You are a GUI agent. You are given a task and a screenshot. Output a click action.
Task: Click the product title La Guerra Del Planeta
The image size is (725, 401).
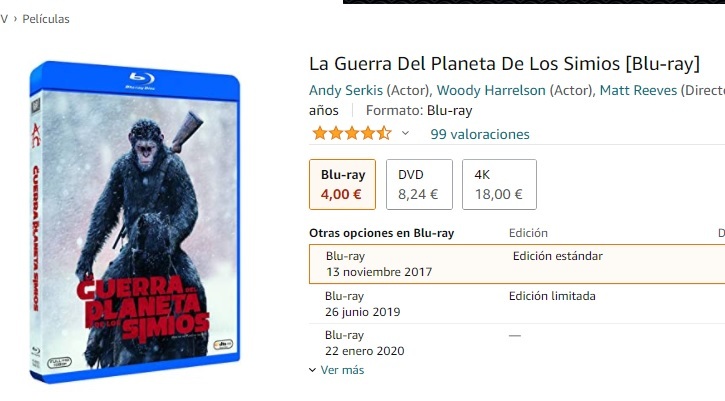(x=504, y=64)
